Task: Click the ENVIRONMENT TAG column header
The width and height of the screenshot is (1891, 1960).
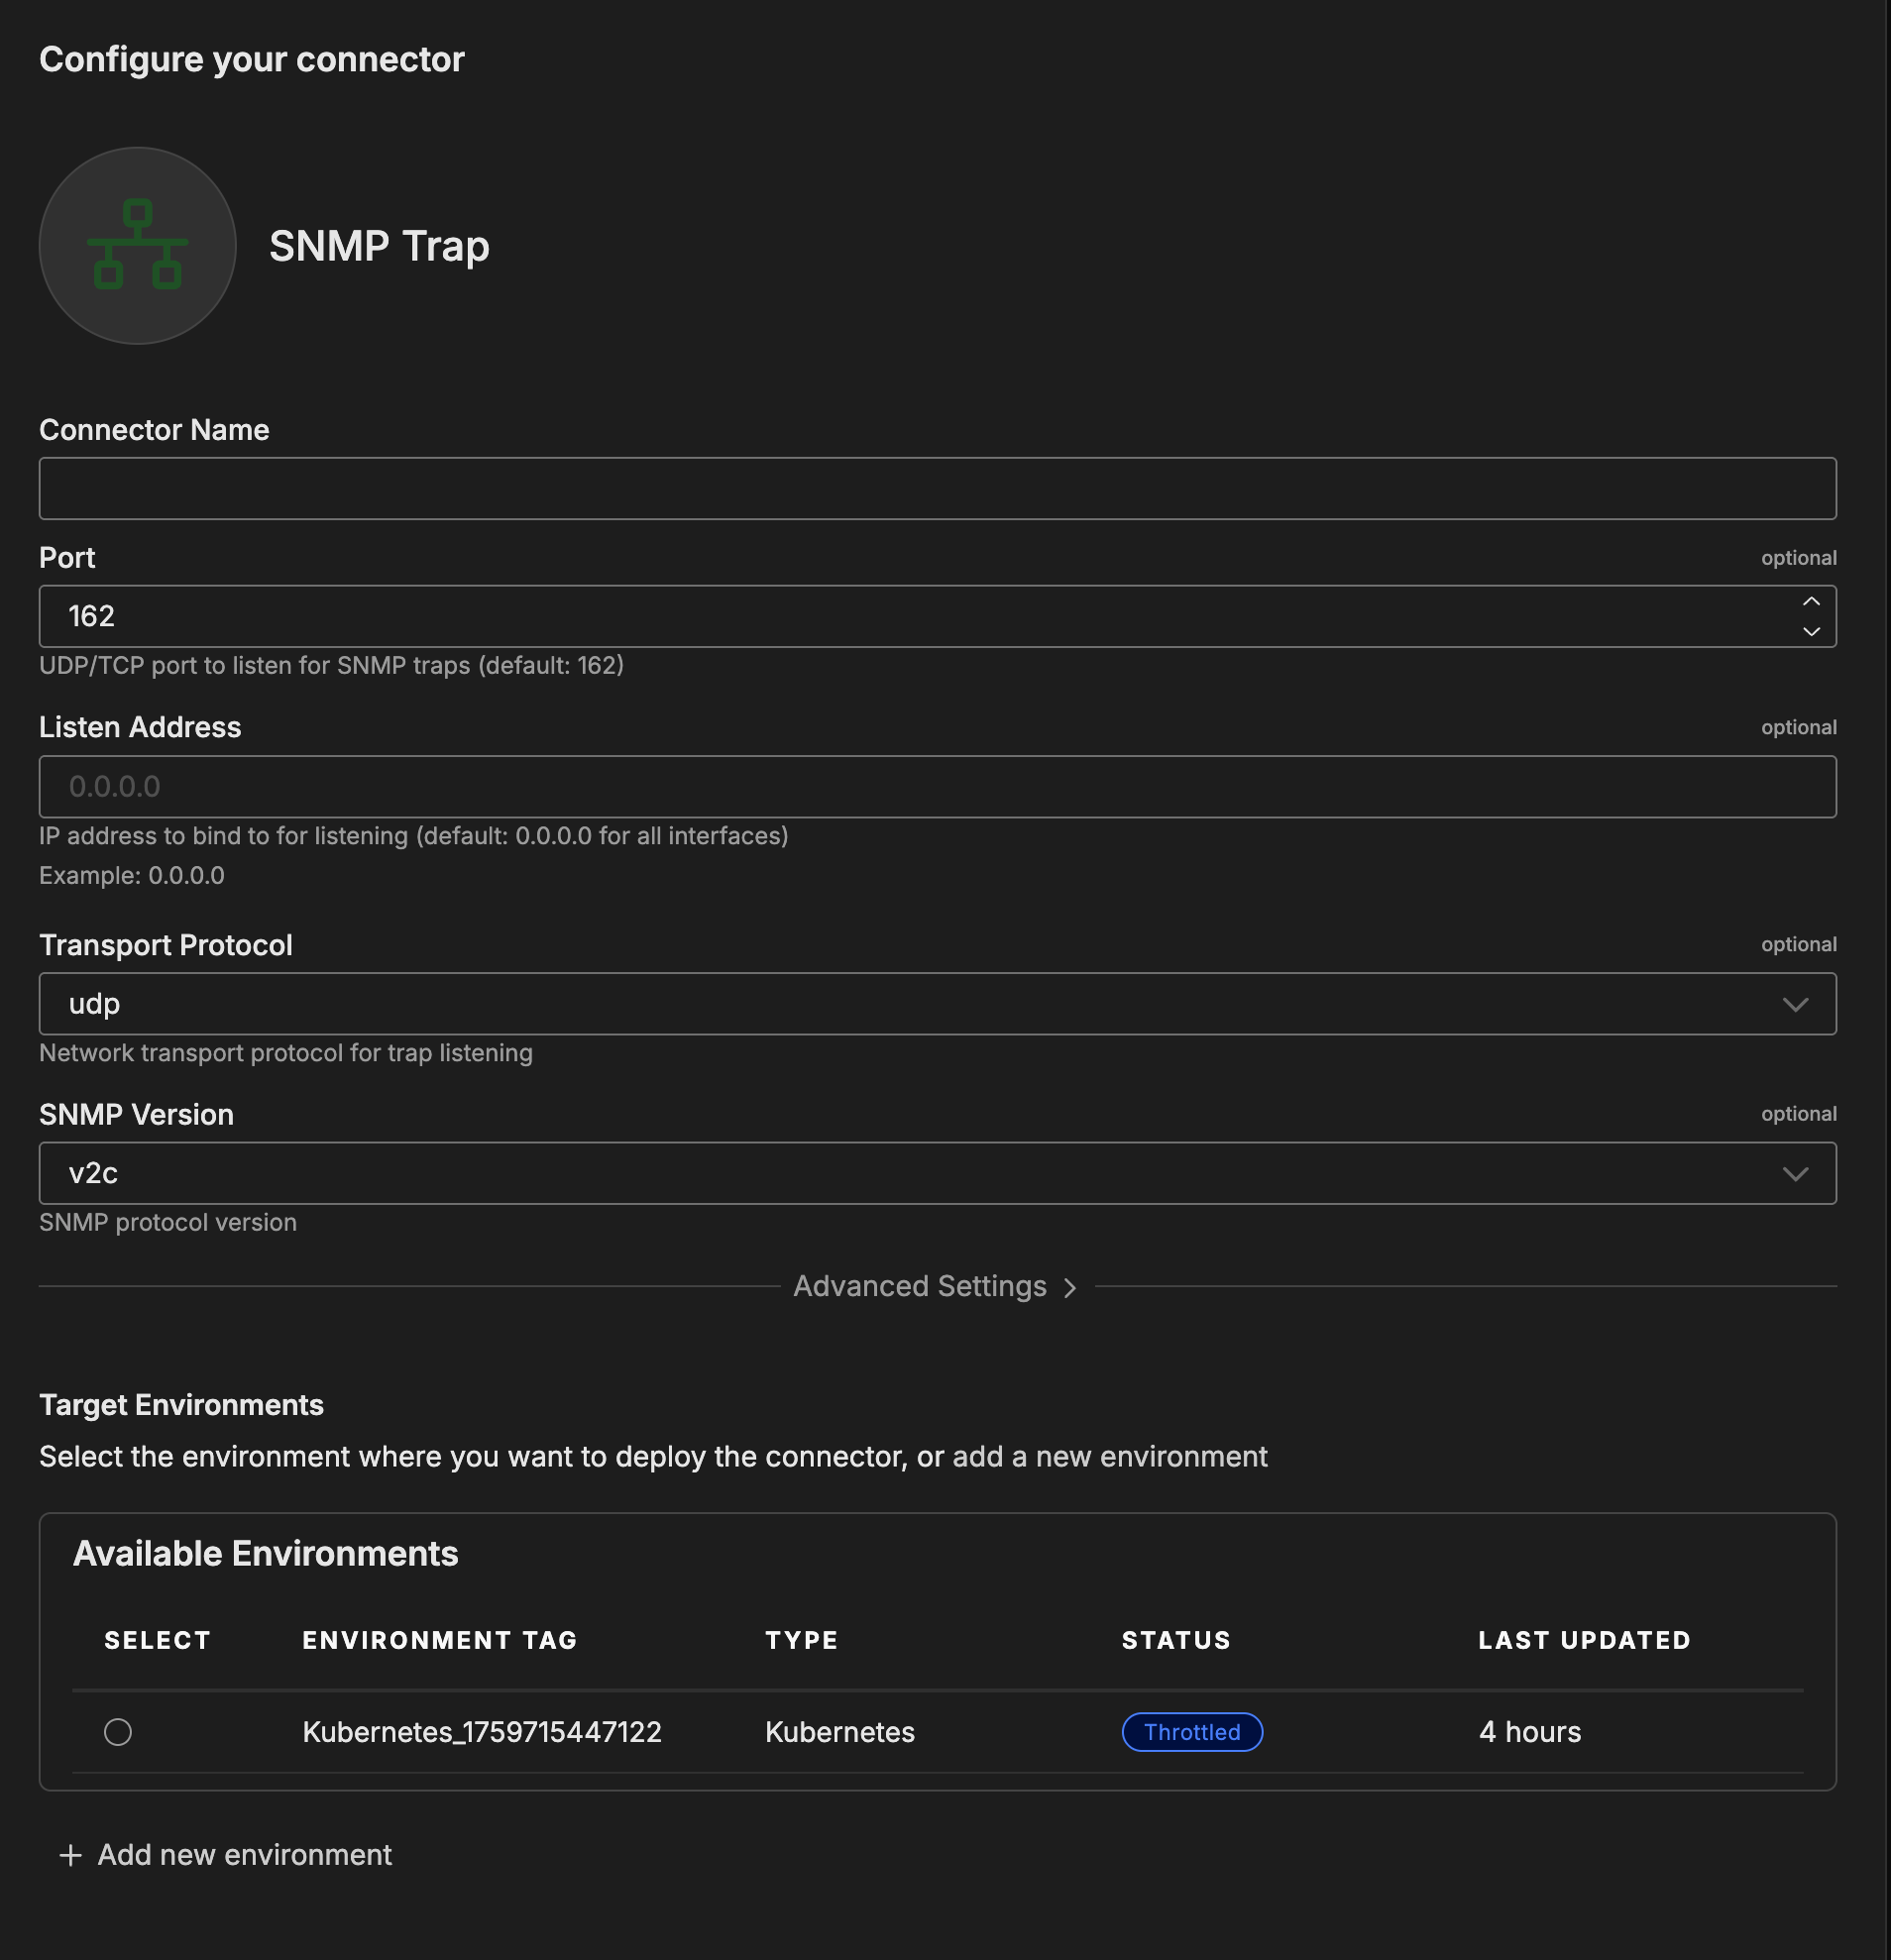Action: [x=440, y=1640]
